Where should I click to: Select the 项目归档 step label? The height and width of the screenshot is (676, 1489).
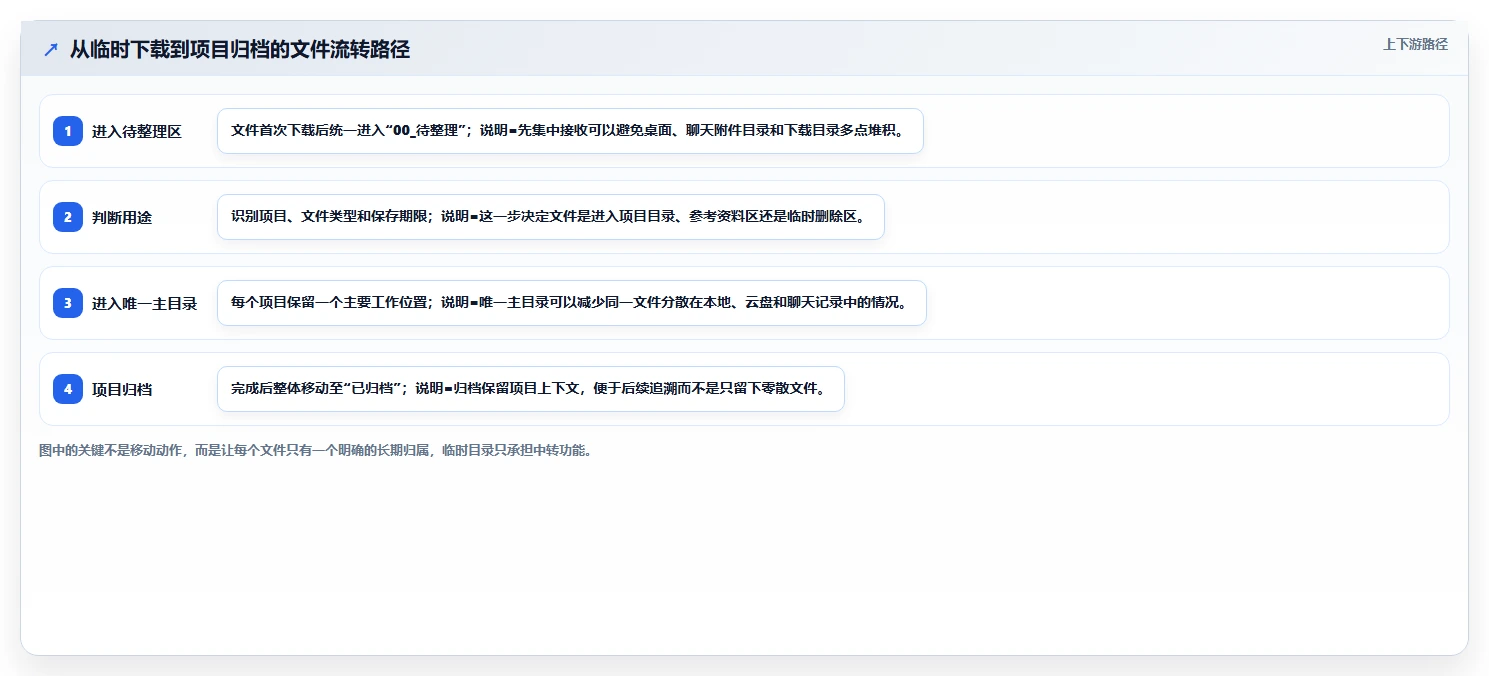click(122, 389)
